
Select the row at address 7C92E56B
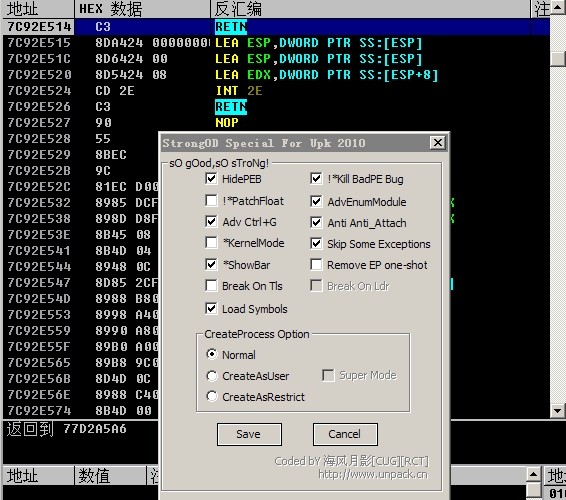80,379
